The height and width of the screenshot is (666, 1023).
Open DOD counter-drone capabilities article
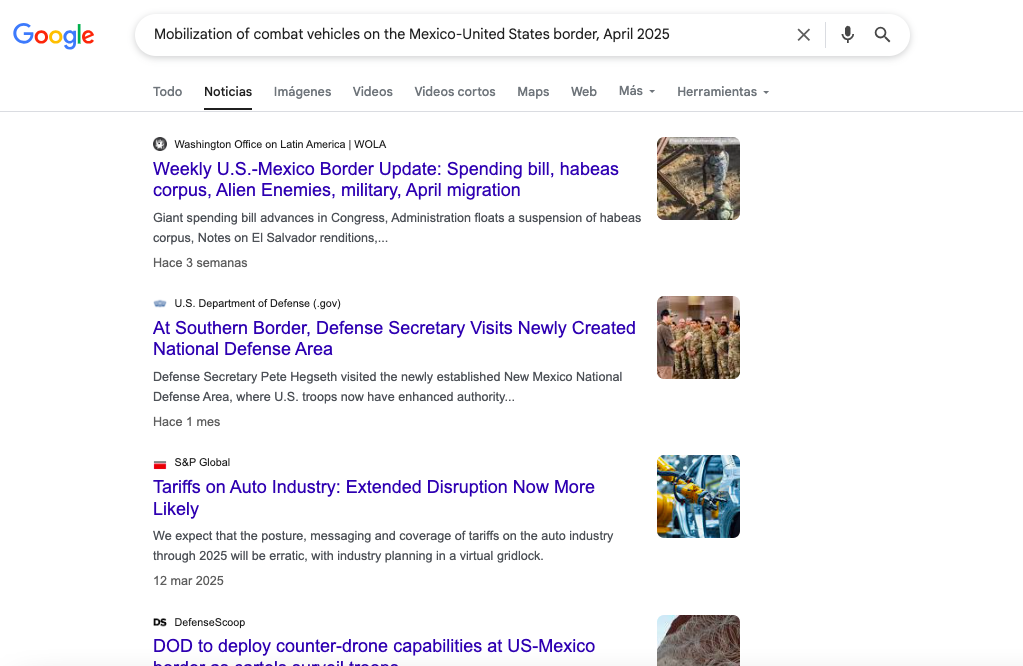click(x=374, y=651)
